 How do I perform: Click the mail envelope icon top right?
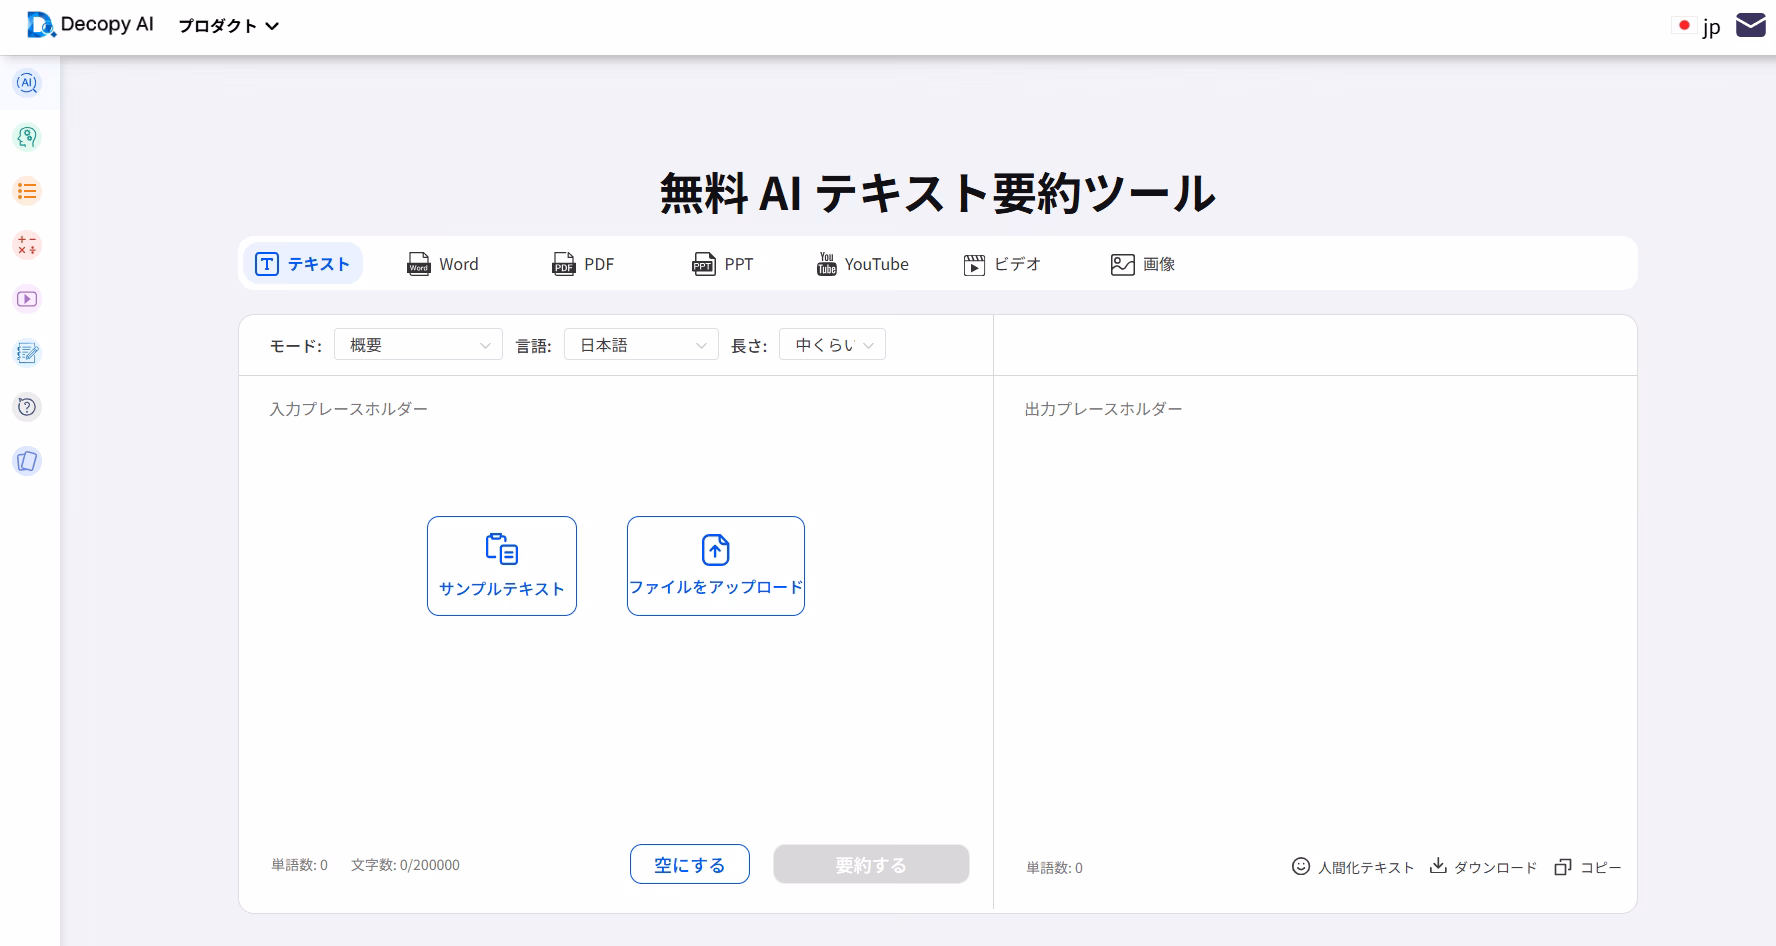pyautogui.click(x=1751, y=24)
